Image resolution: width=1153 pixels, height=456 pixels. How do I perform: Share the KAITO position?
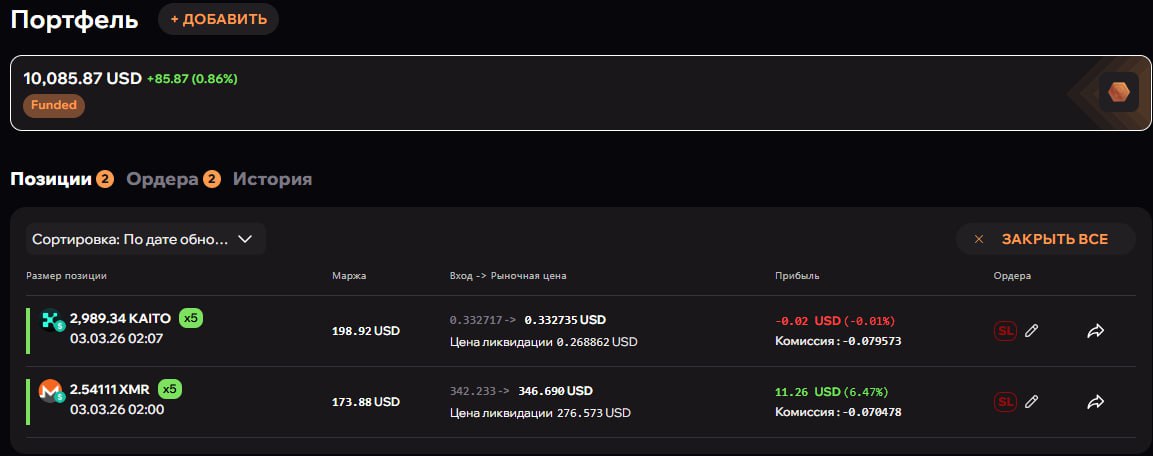pyautogui.click(x=1095, y=331)
